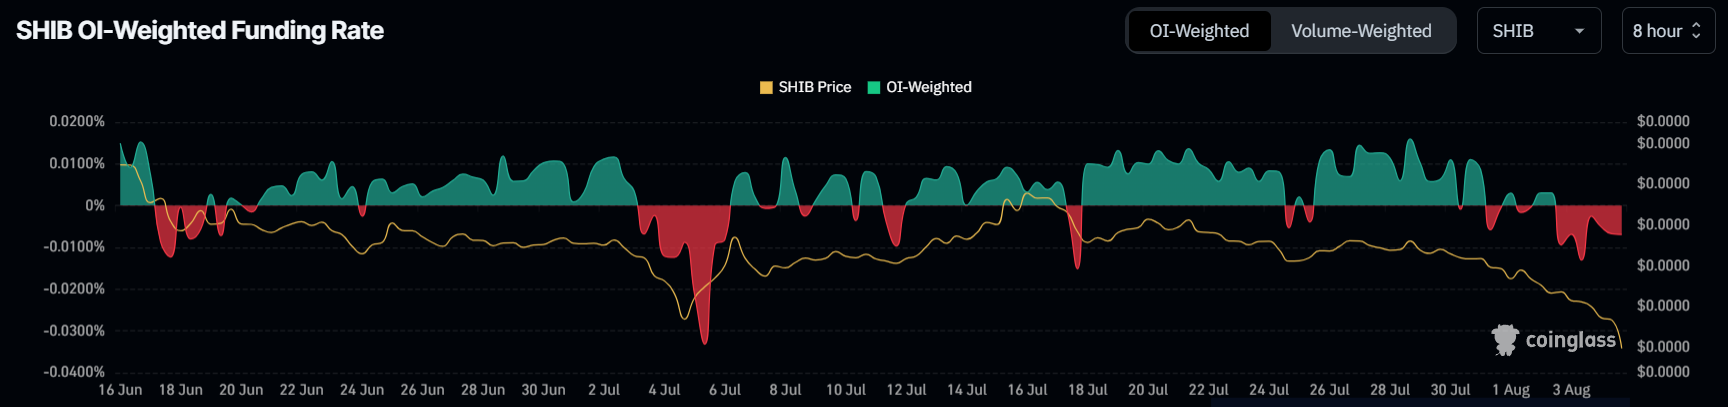Viewport: 1728px width, 407px height.
Task: Click the yellow SHIB Price legend swatch
Action: point(766,88)
